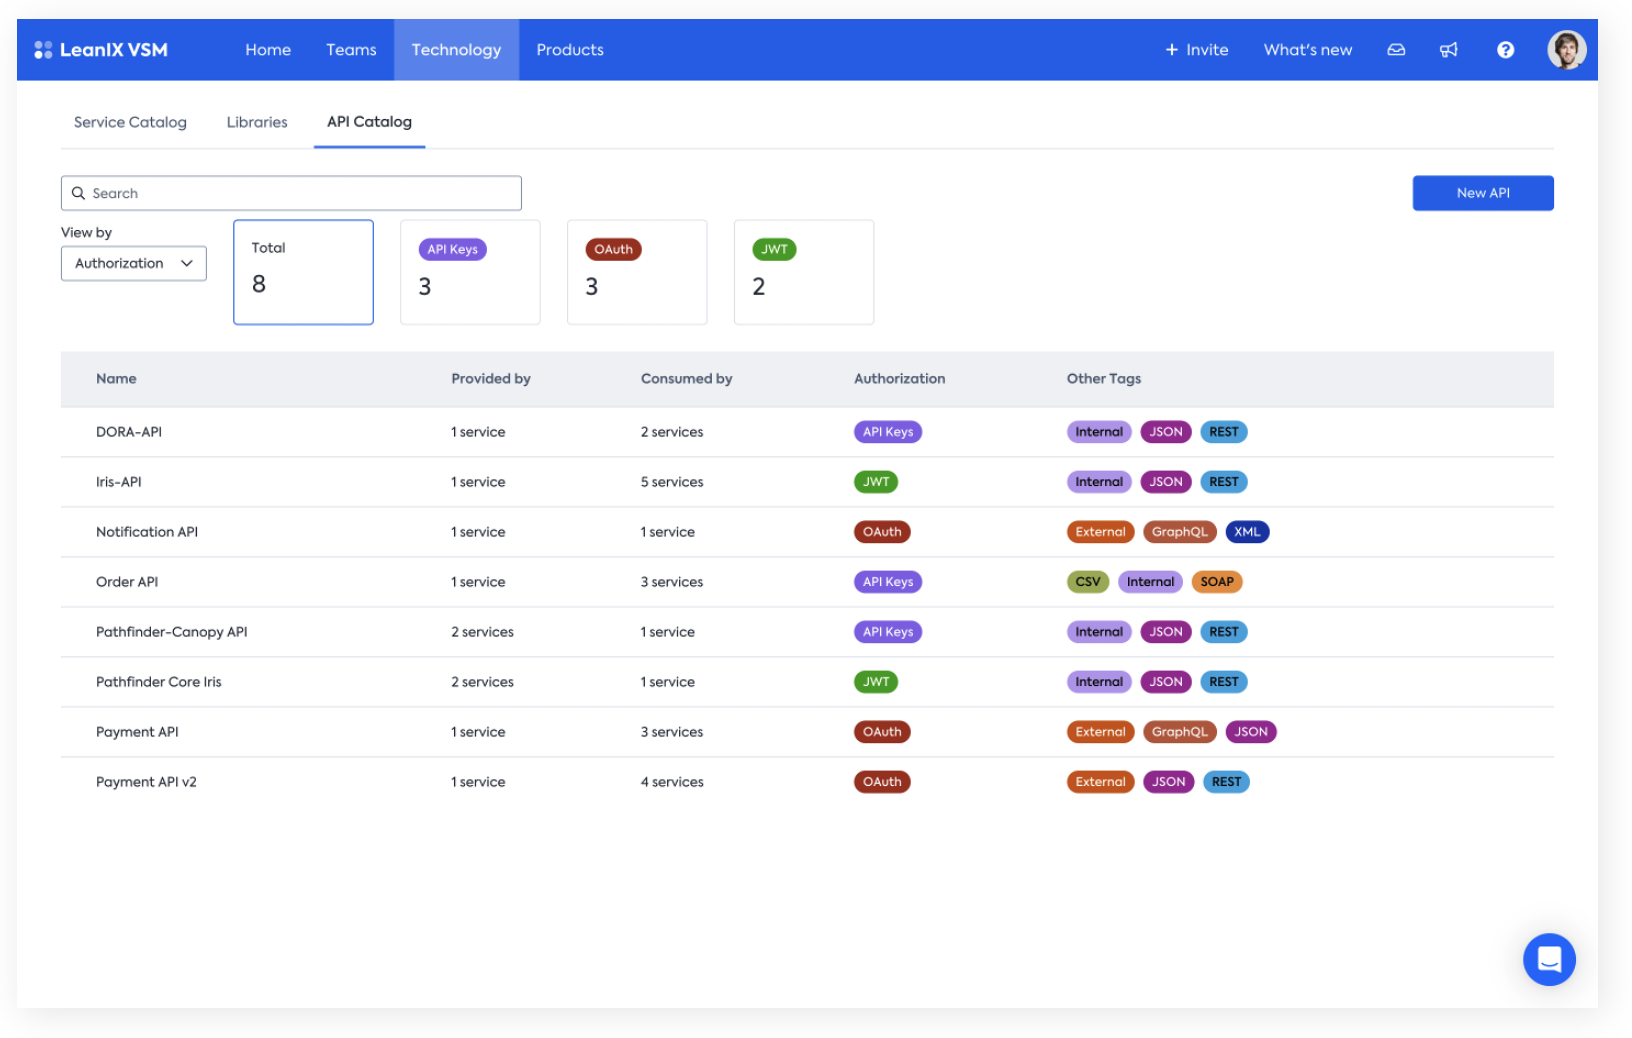The image size is (1632, 1038).
Task: Open the Pathfinder Core Iris row
Action: pyautogui.click(x=807, y=682)
